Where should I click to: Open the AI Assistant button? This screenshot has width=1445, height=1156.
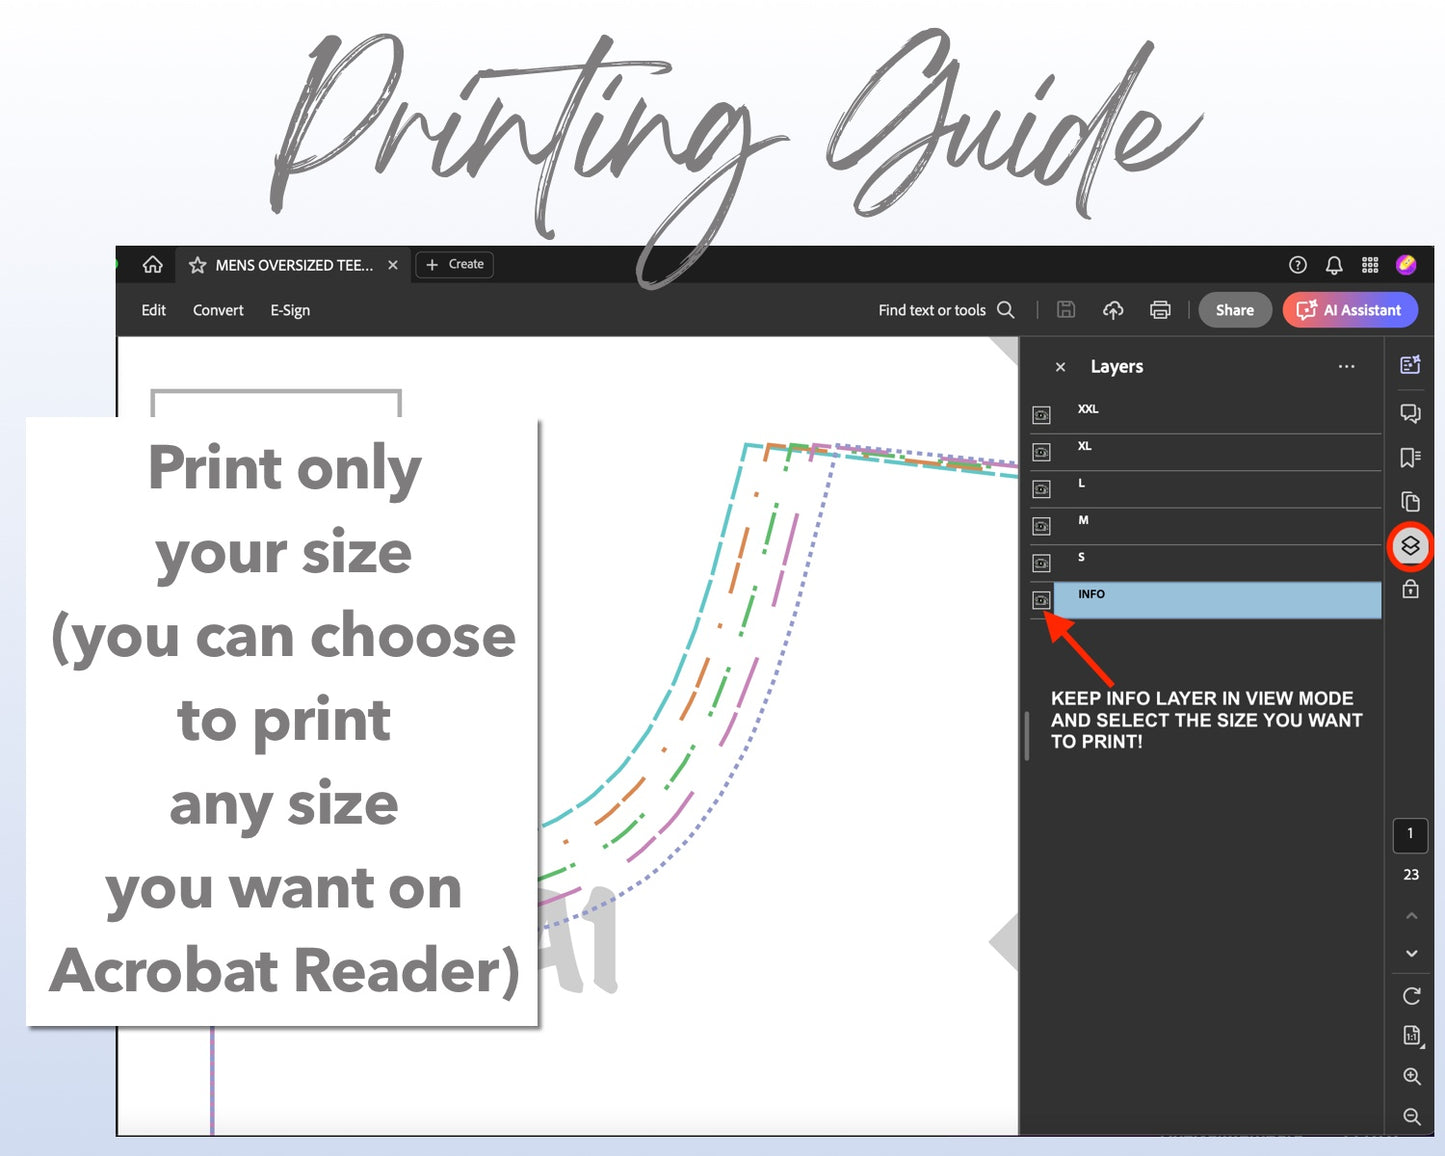pos(1350,310)
